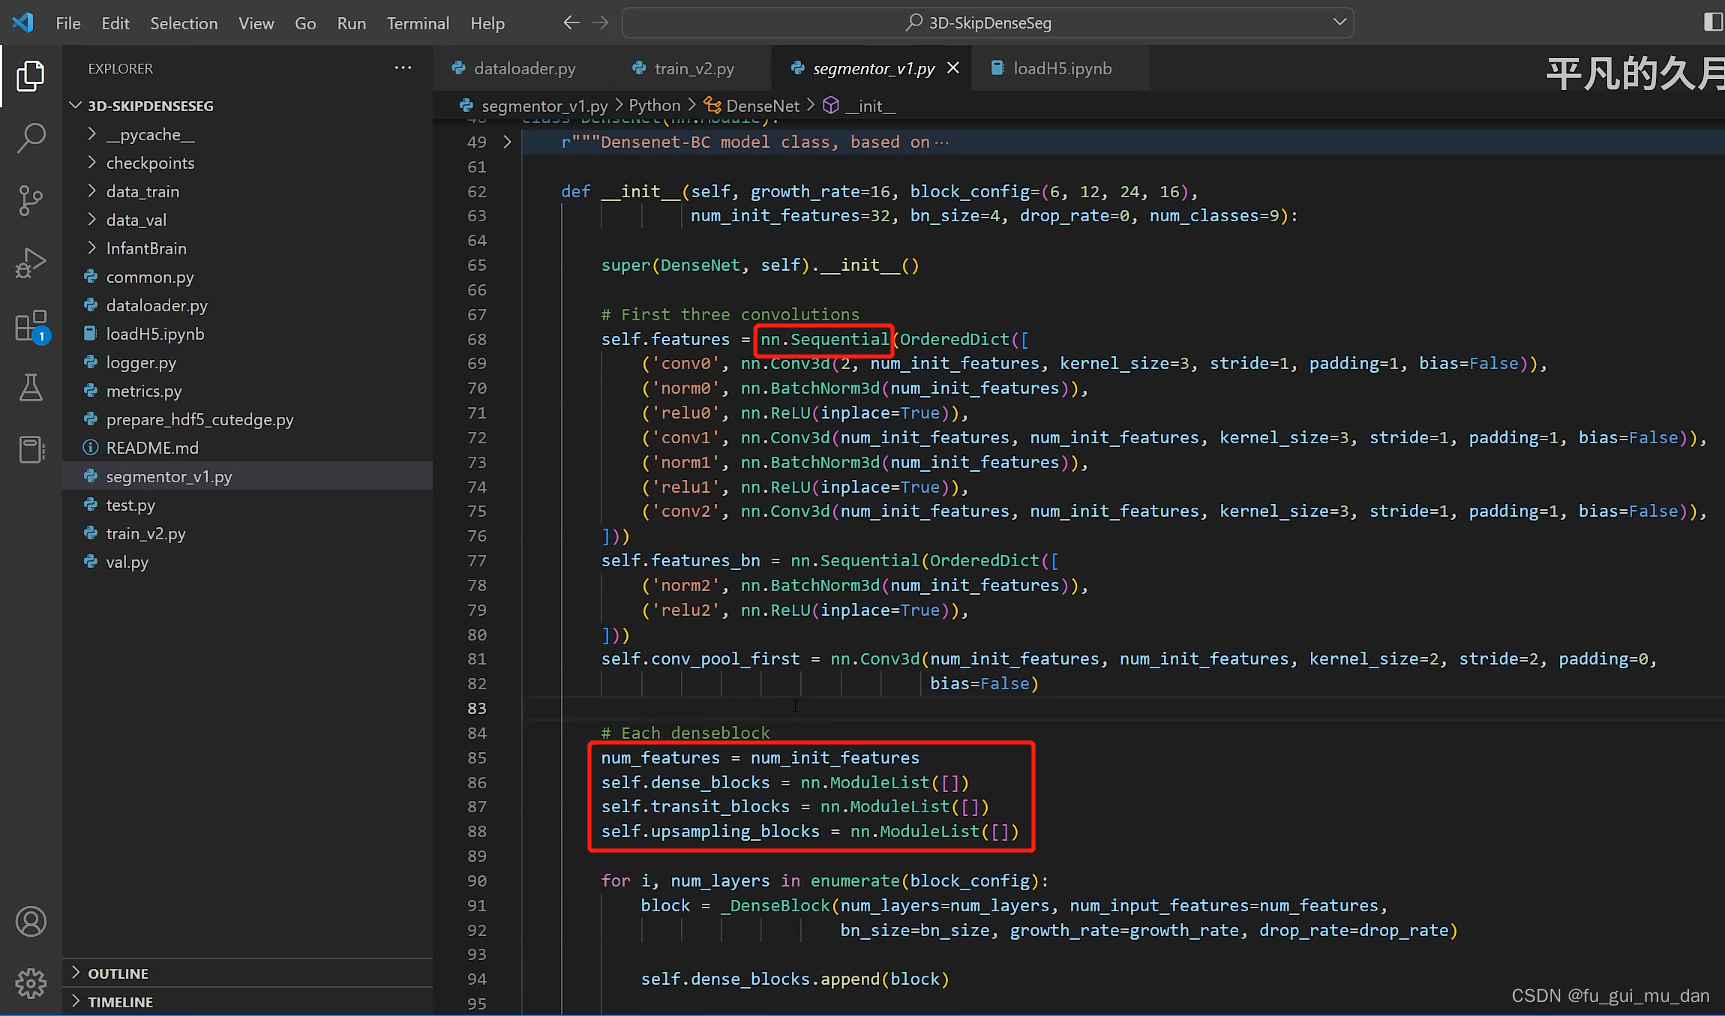Image resolution: width=1725 pixels, height=1016 pixels.
Task: Go back using the left arrow
Action: click(x=571, y=22)
